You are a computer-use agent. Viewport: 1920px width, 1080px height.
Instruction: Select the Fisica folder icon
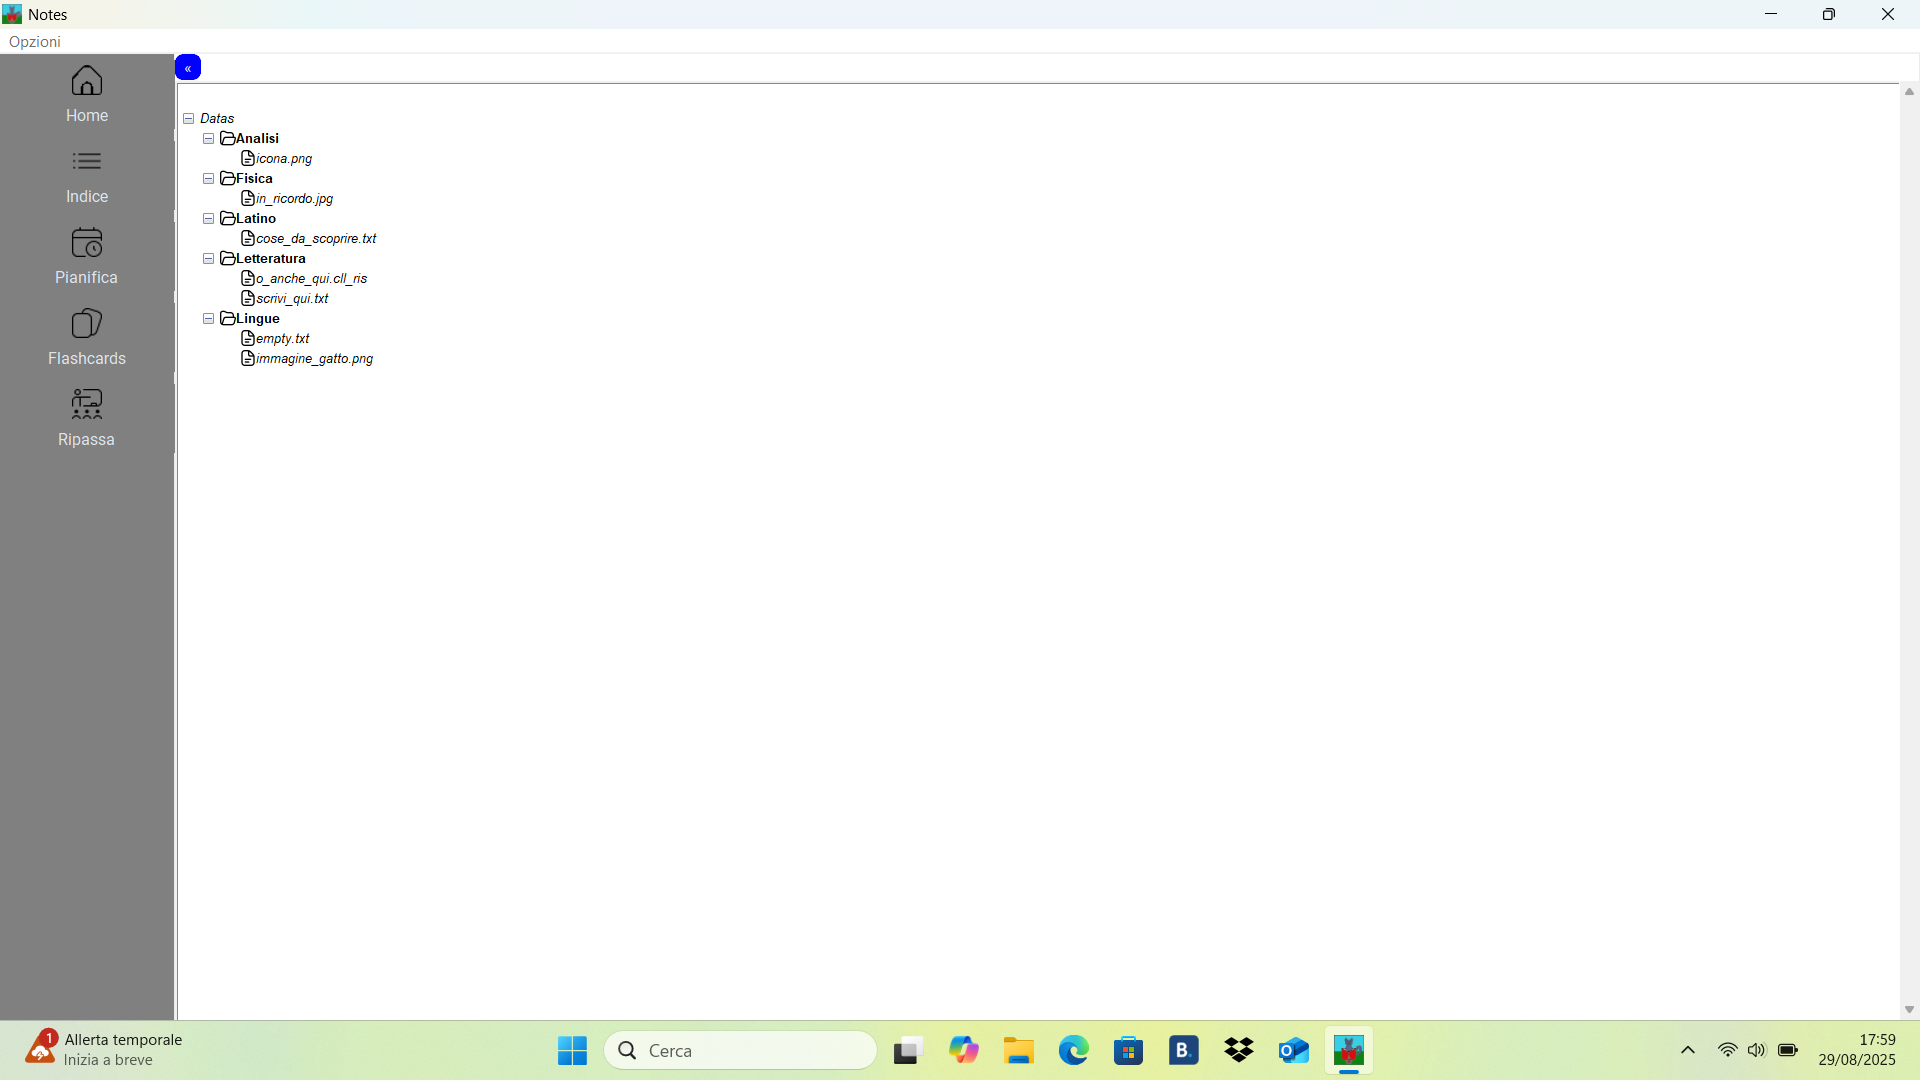(x=228, y=179)
